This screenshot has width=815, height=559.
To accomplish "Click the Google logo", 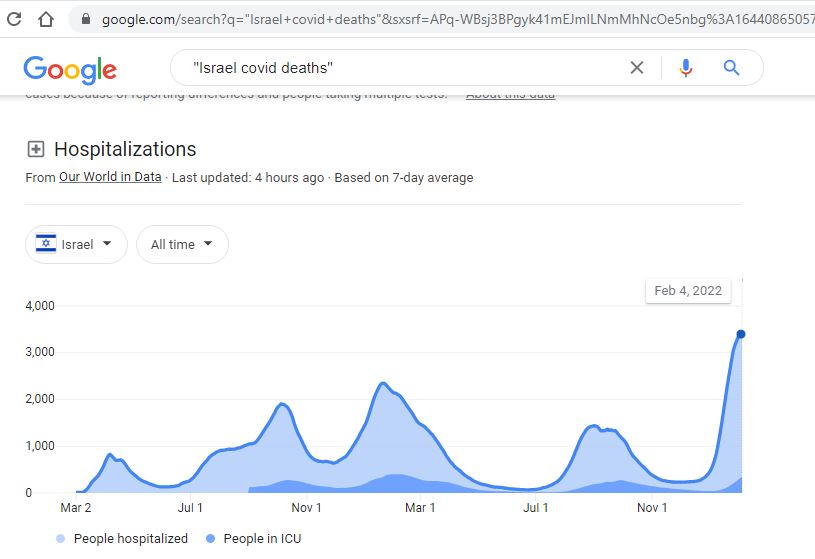I will coord(70,69).
